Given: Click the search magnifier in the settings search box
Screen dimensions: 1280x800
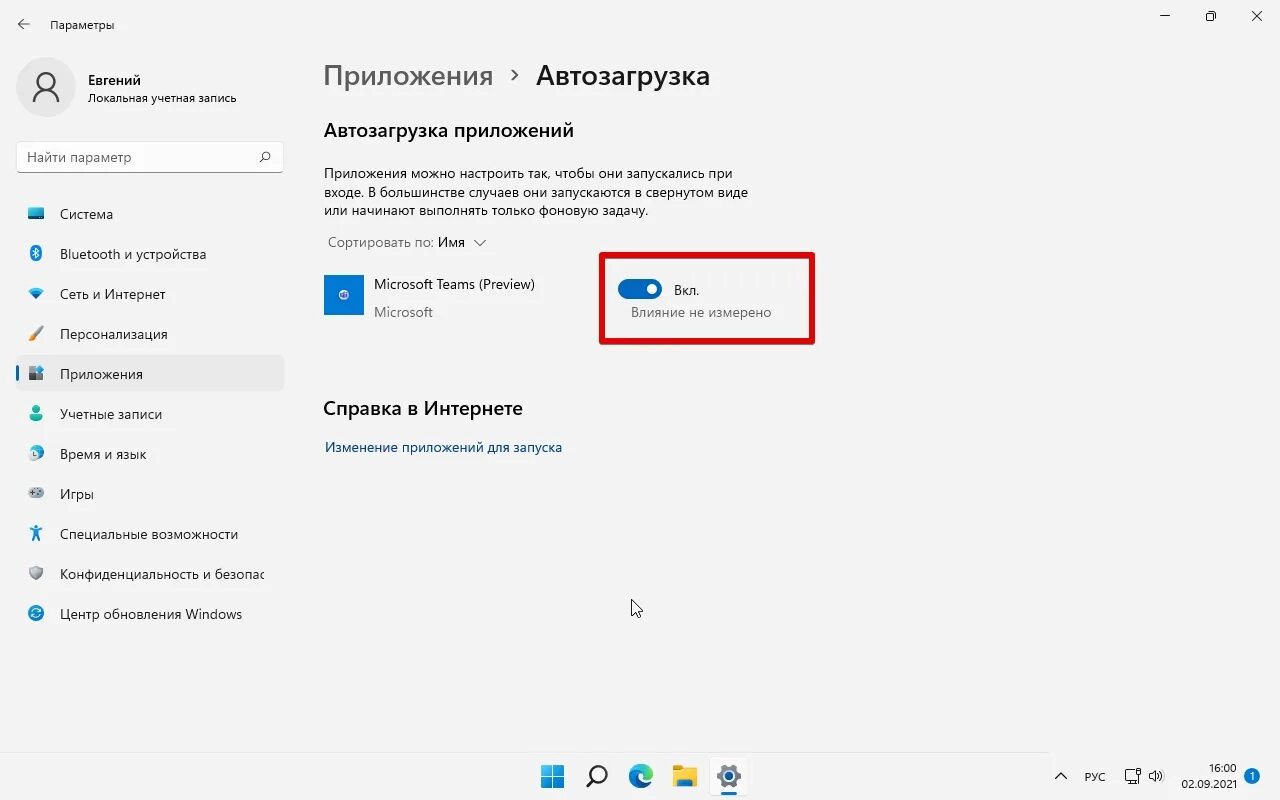Looking at the screenshot, I should (x=265, y=157).
